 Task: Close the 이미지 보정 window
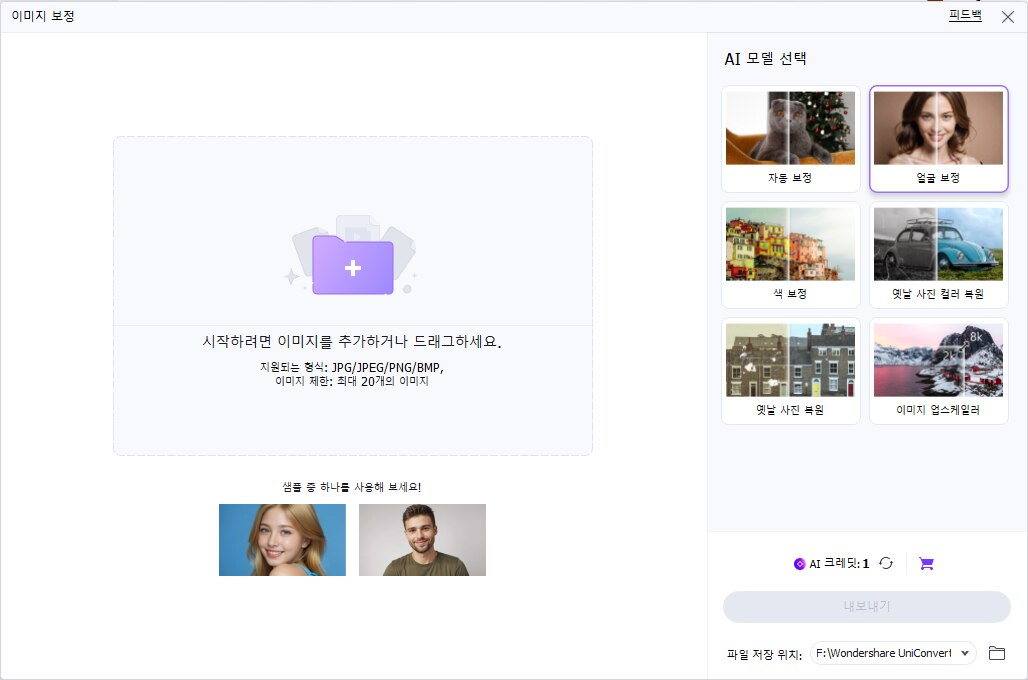tap(1007, 16)
